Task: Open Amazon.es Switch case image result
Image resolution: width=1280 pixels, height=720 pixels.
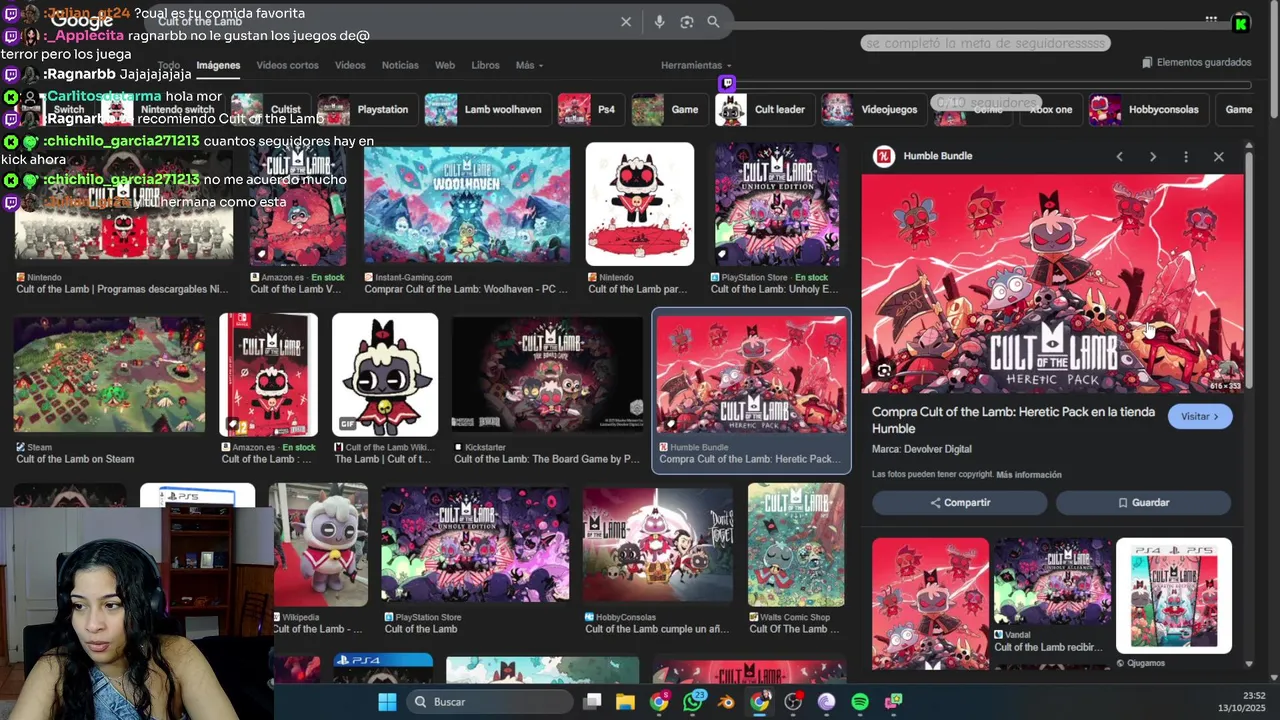Action: tap(269, 375)
